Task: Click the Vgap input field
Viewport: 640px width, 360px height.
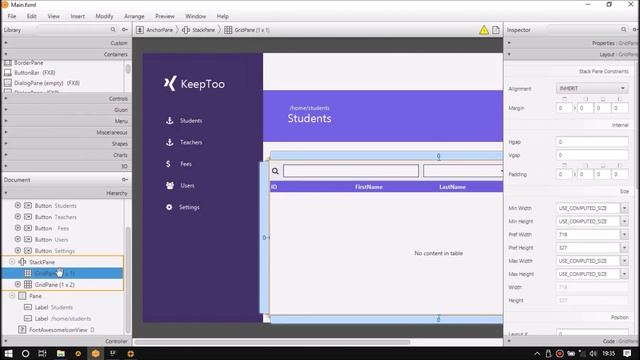Action: coord(592,155)
